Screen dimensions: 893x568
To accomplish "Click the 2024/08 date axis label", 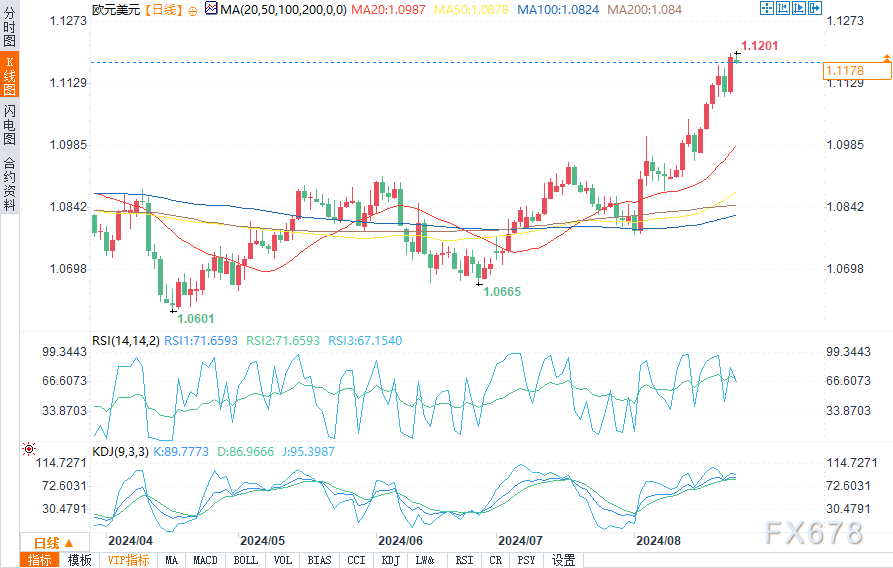I will pos(658,541).
